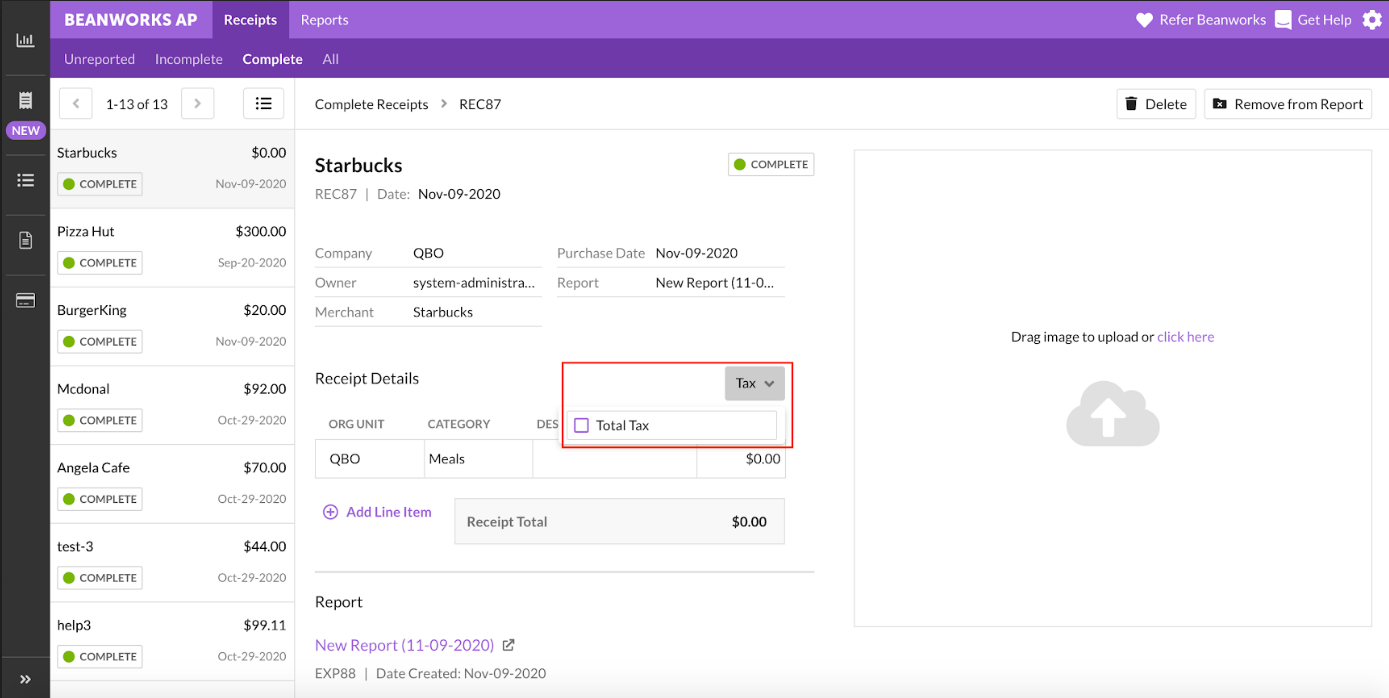Viewport: 1389px width, 698px height.
Task: Click the 1-13 of 13 page indicator
Action: pos(137,104)
